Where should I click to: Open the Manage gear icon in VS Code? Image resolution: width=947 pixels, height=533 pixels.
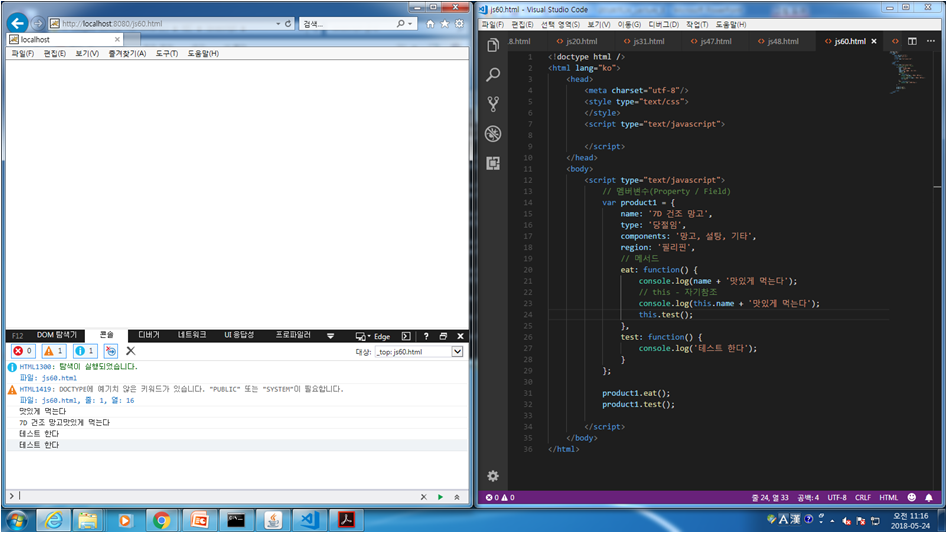tap(493, 476)
